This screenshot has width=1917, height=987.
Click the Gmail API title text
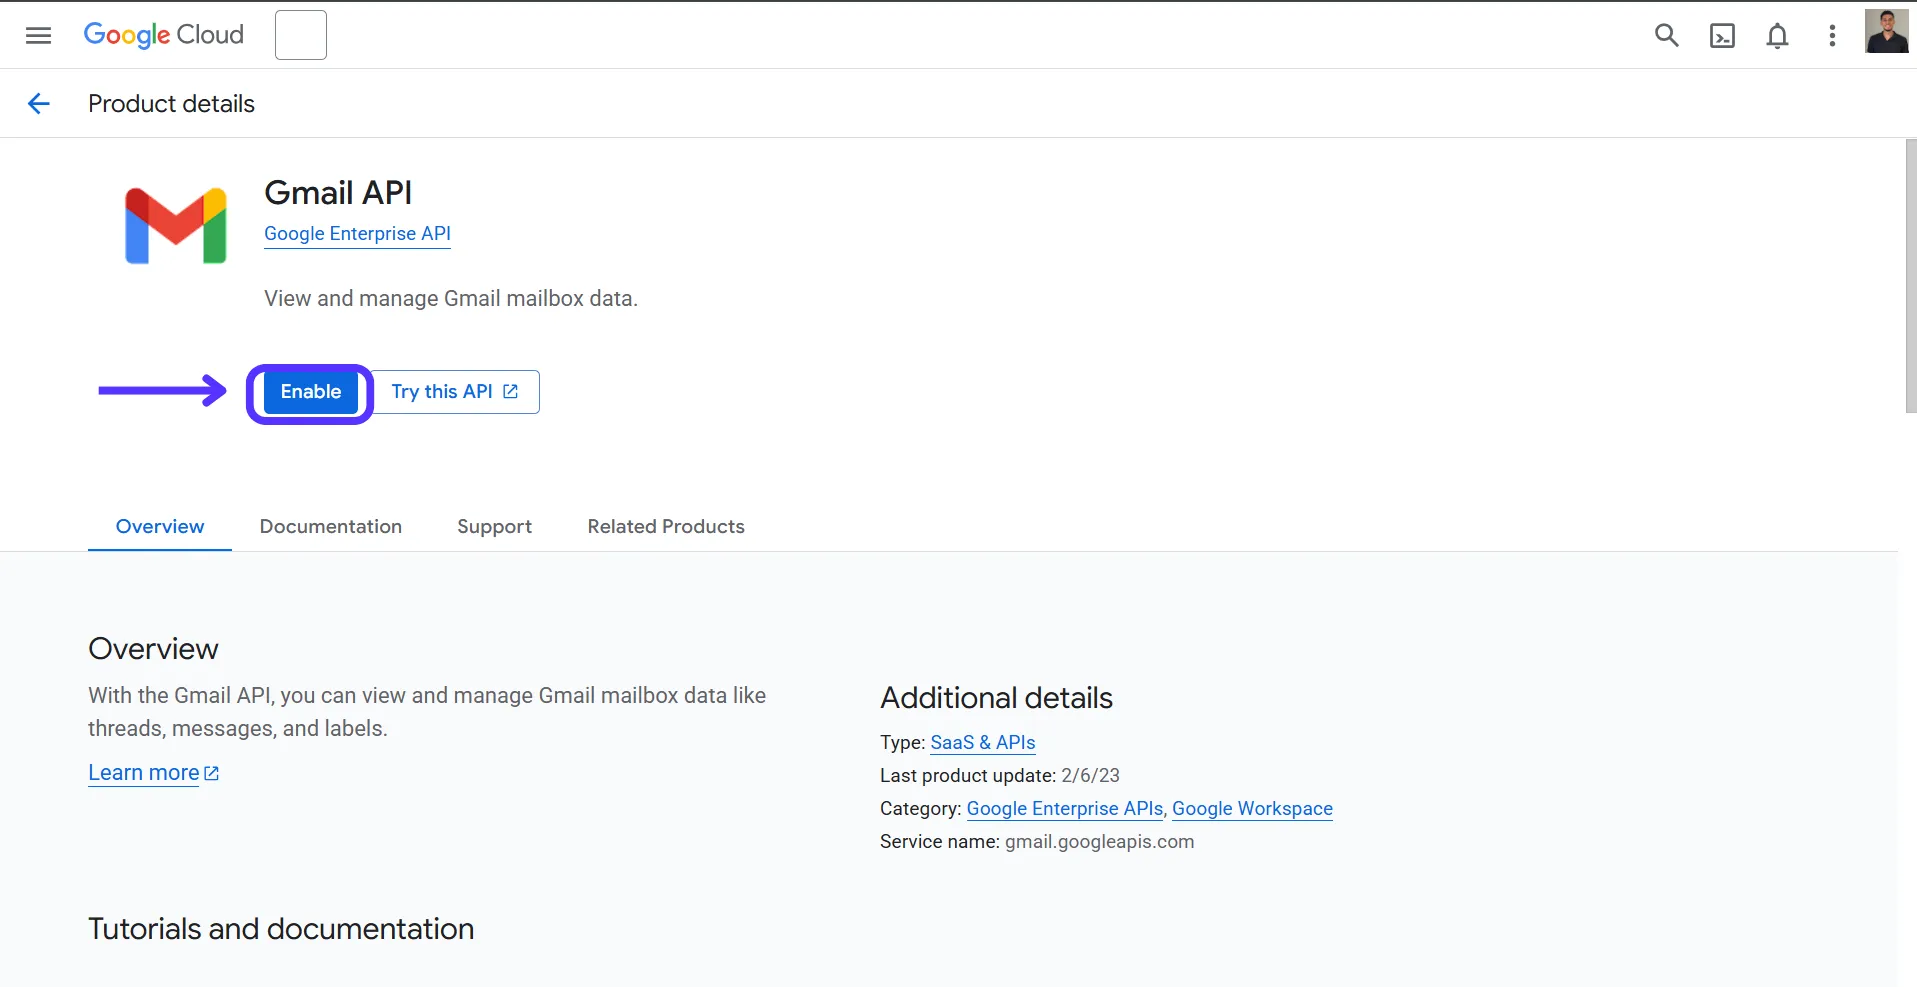tap(338, 192)
